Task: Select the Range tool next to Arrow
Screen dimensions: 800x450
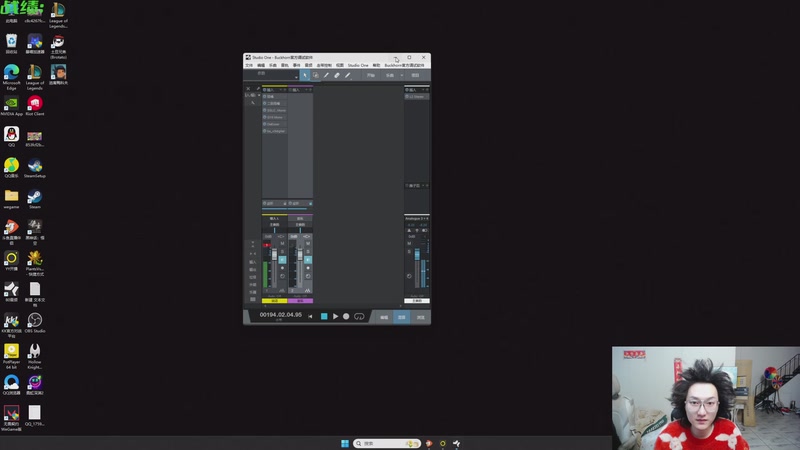Action: tap(316, 76)
